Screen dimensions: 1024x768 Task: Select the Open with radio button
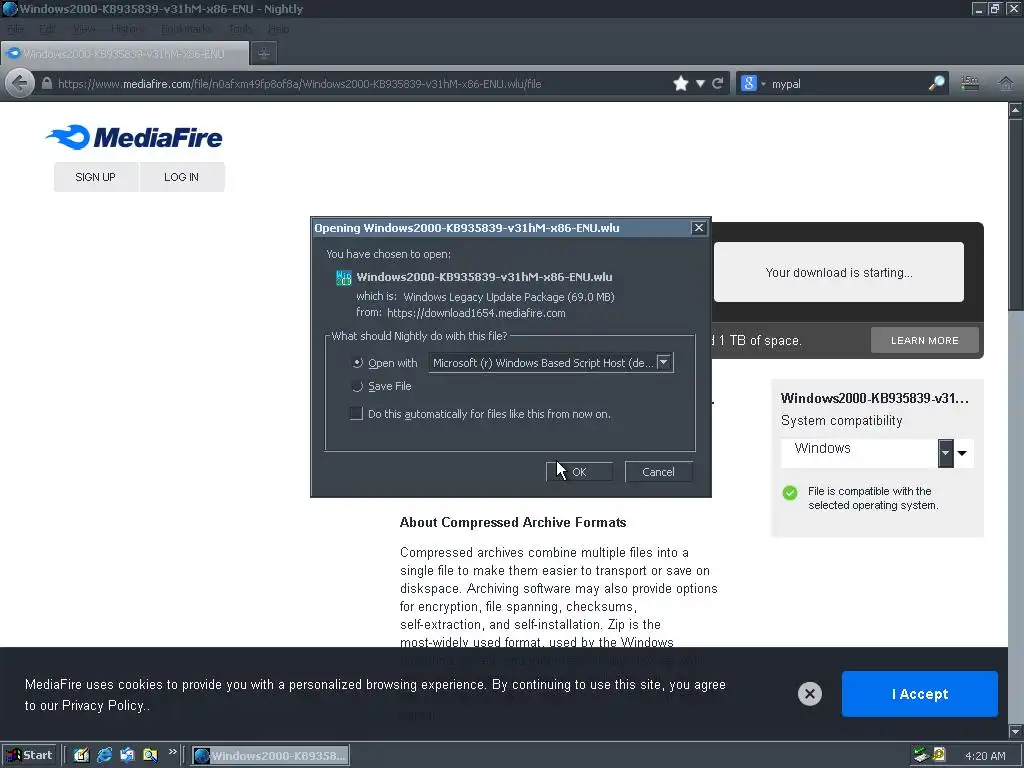click(357, 362)
